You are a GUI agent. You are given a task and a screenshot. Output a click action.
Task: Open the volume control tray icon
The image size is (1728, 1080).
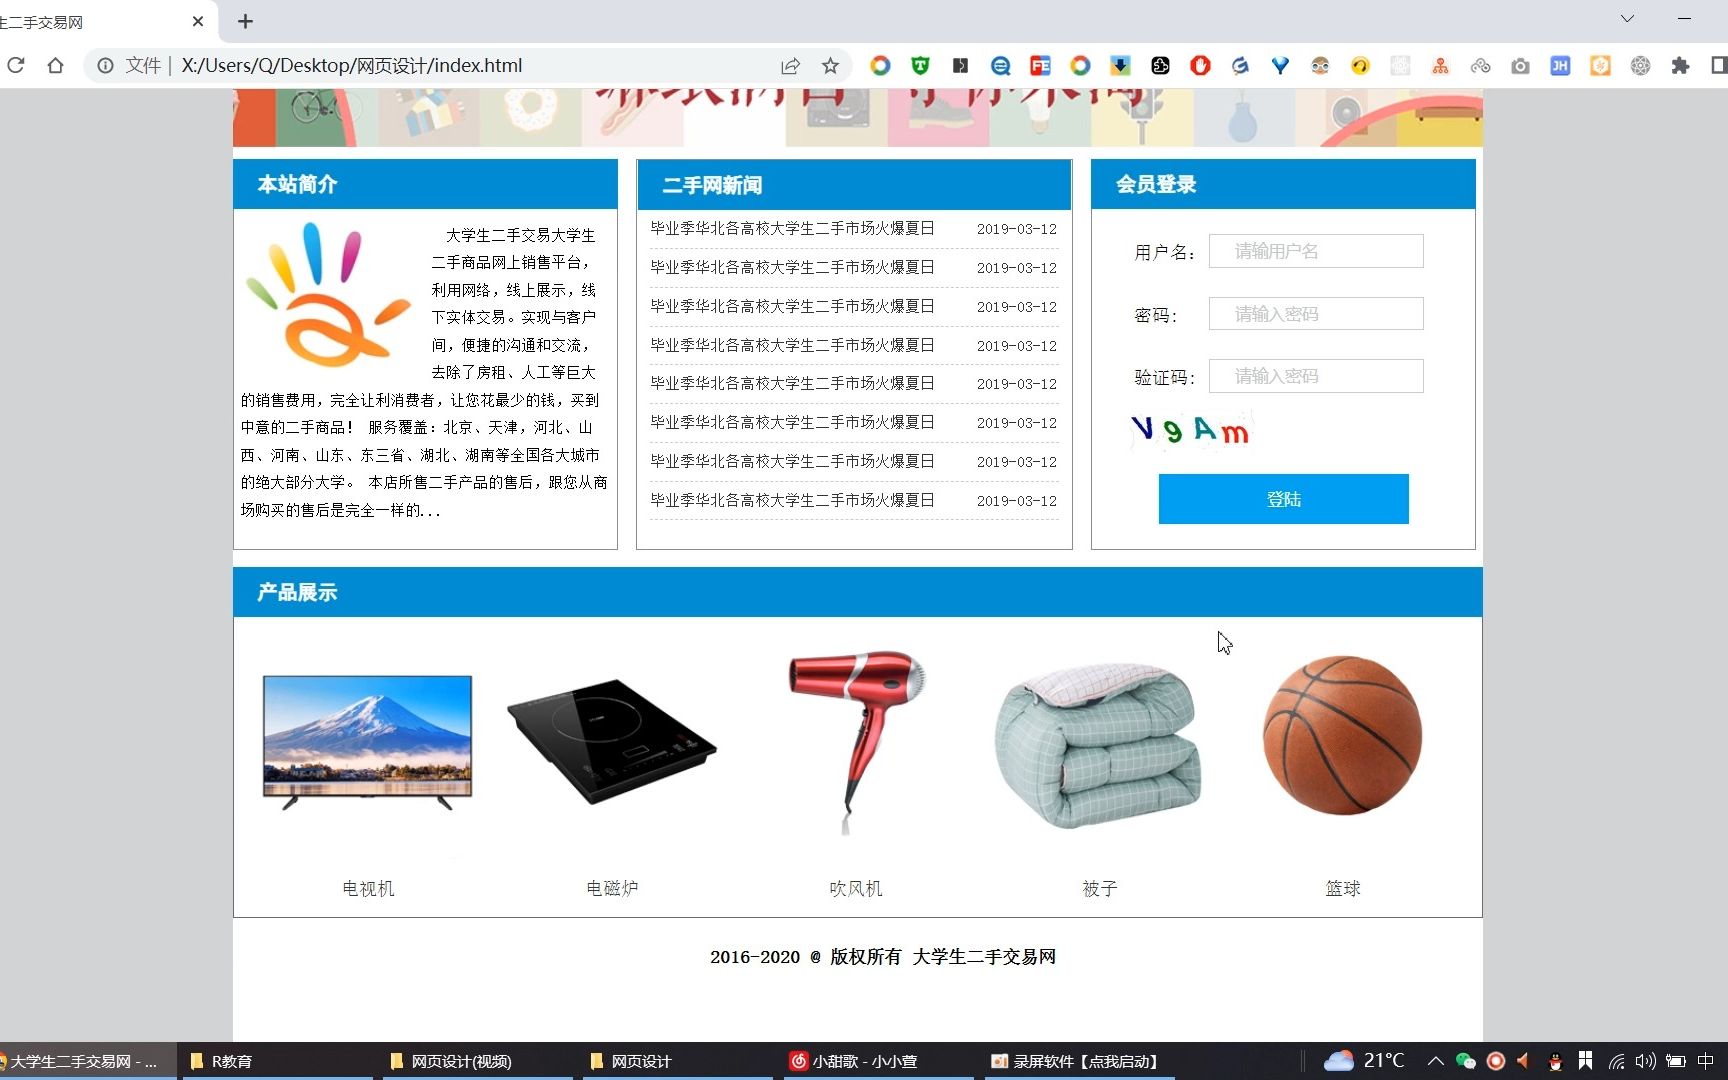[1645, 1061]
